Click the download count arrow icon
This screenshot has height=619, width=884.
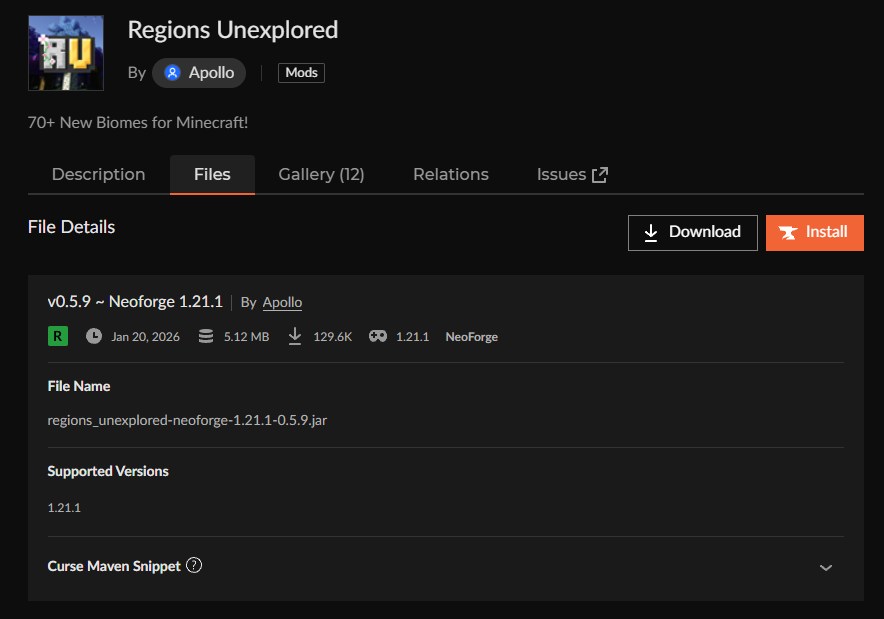(295, 336)
